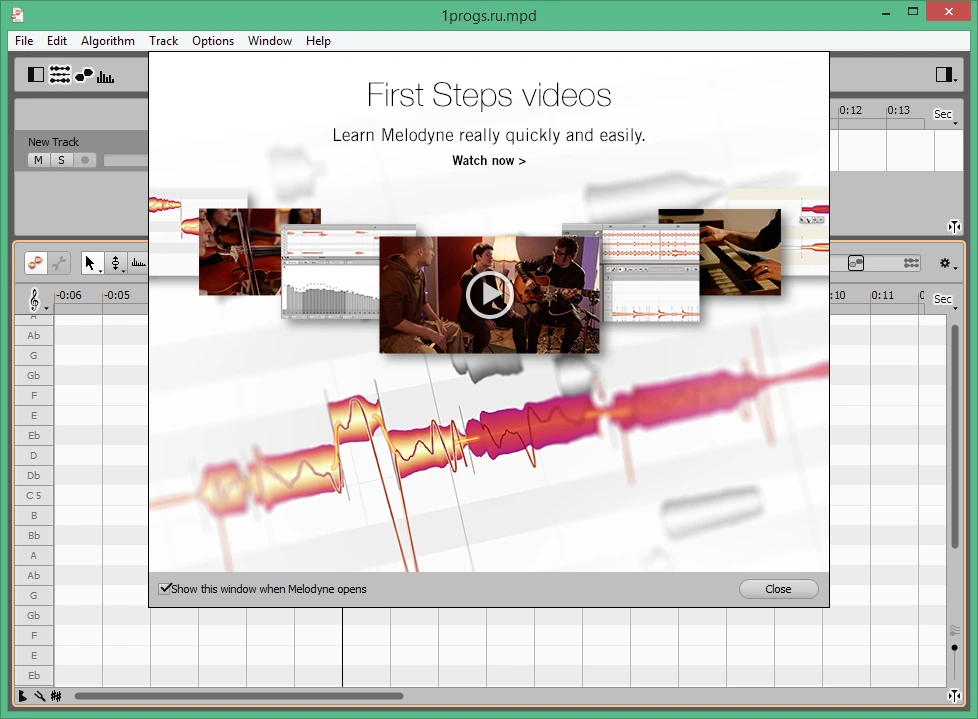Click the wrench icon at bottom left
Viewport: 978px width, 719px height.
click(39, 696)
